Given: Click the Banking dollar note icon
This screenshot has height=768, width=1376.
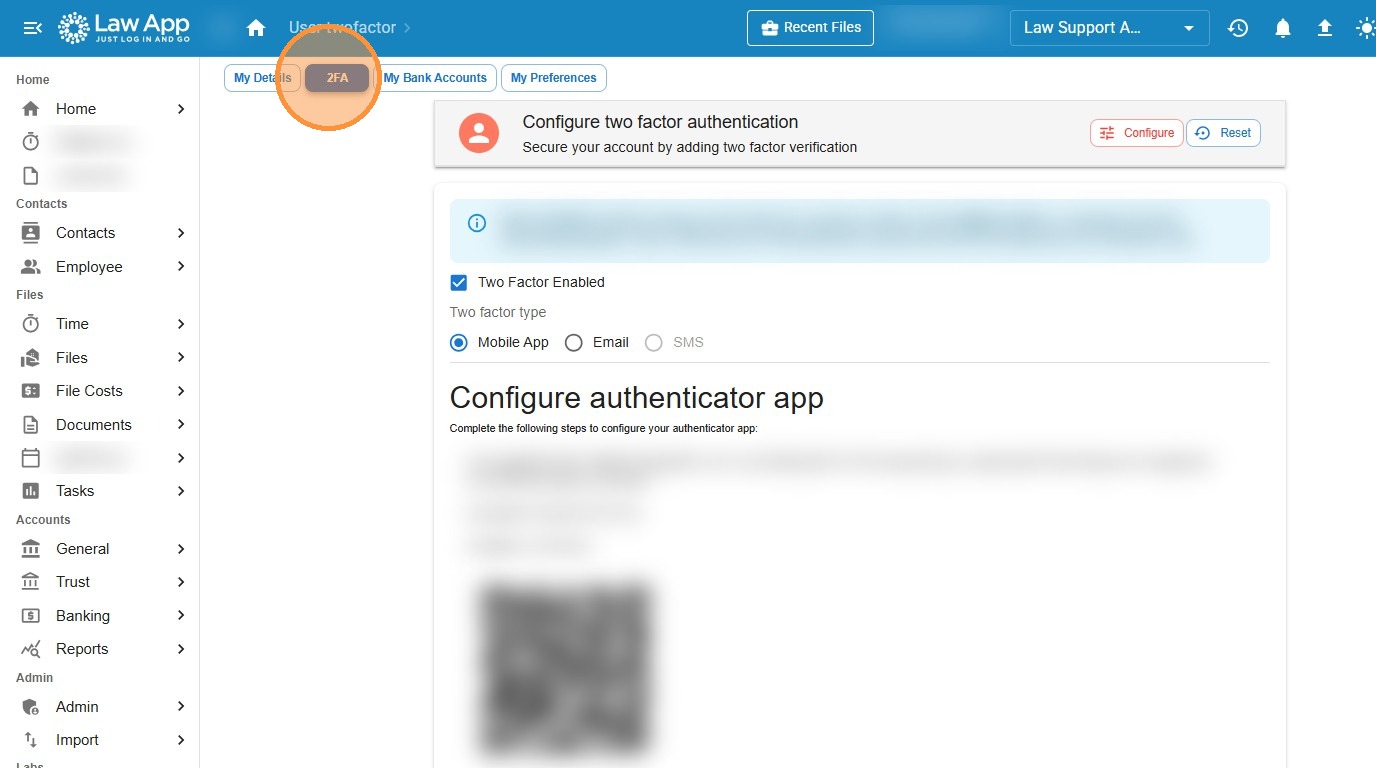Looking at the screenshot, I should pyautogui.click(x=31, y=616).
